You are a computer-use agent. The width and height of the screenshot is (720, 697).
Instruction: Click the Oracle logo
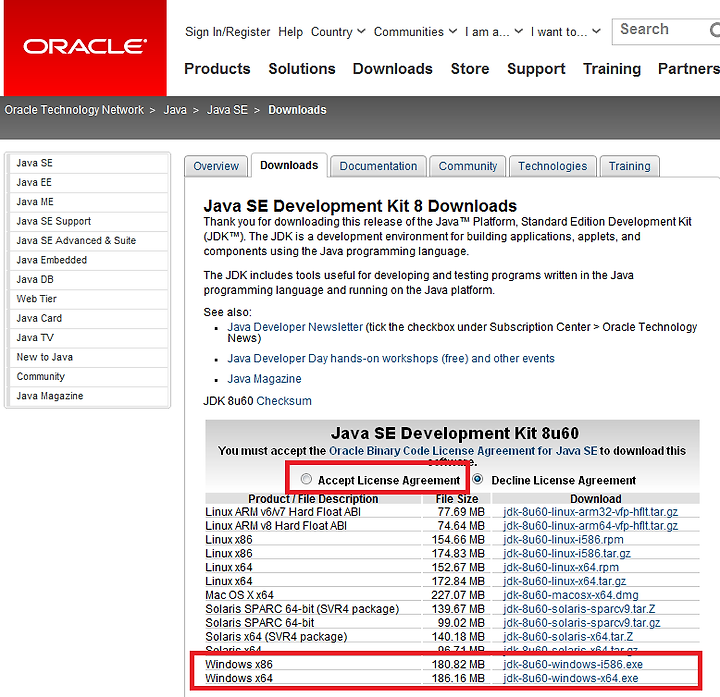(85, 46)
